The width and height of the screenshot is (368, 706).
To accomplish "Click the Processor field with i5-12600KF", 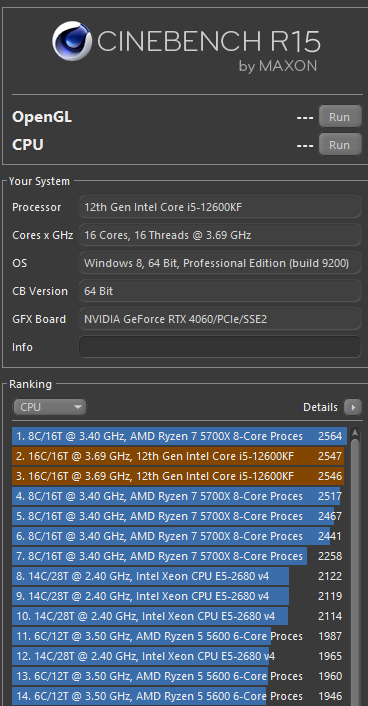I will tap(220, 207).
